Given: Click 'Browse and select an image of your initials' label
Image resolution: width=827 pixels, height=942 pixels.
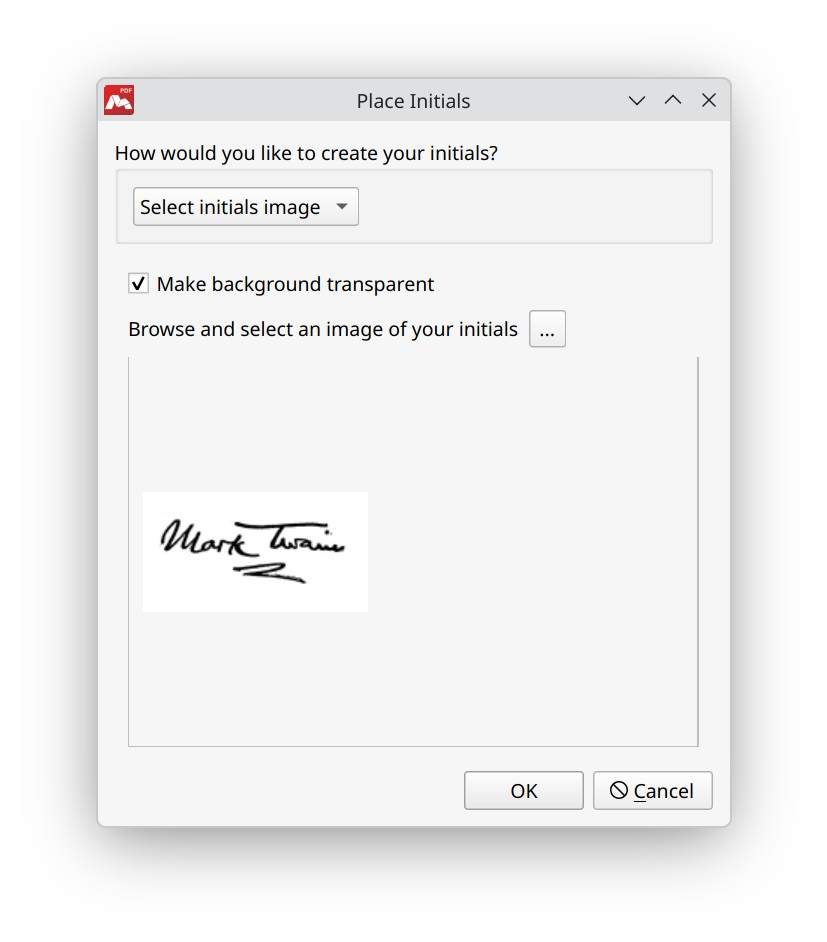Looking at the screenshot, I should (323, 329).
